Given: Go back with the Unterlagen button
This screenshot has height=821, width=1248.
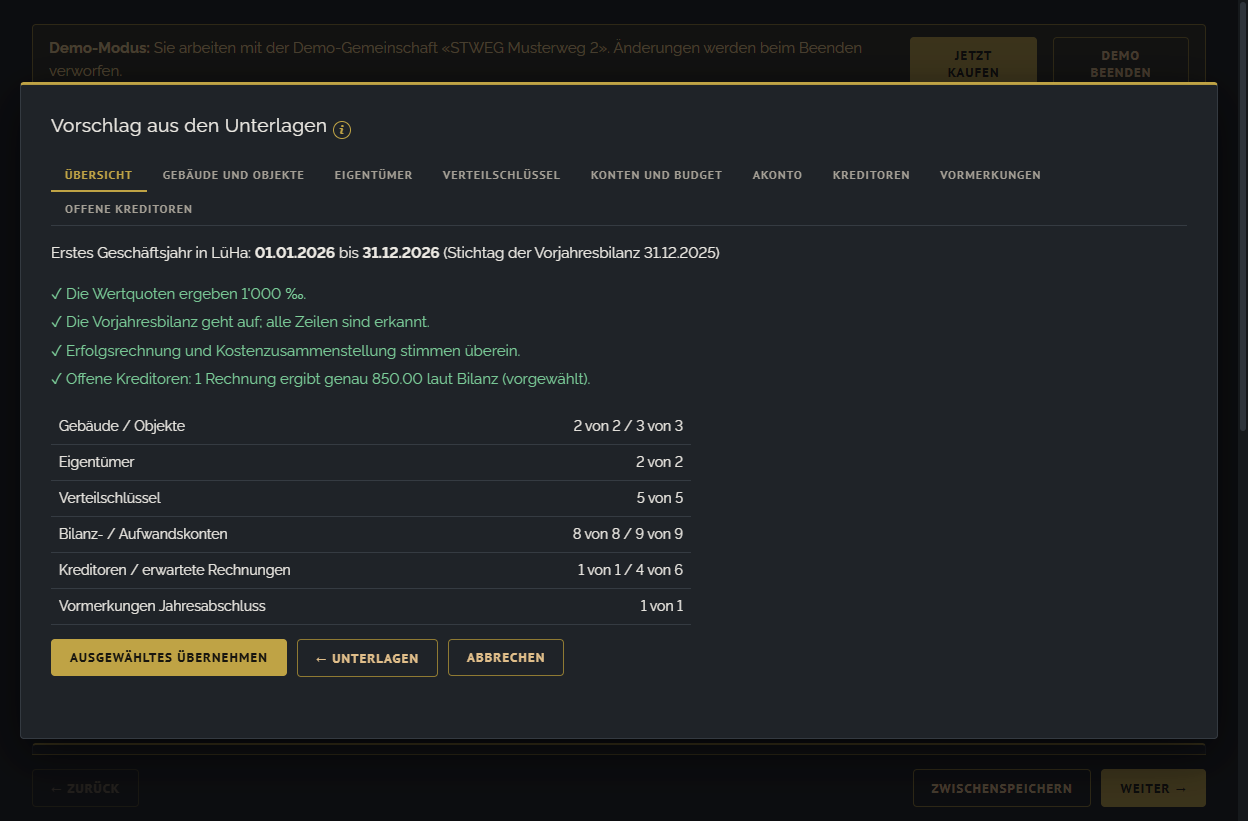Looking at the screenshot, I should (x=367, y=658).
